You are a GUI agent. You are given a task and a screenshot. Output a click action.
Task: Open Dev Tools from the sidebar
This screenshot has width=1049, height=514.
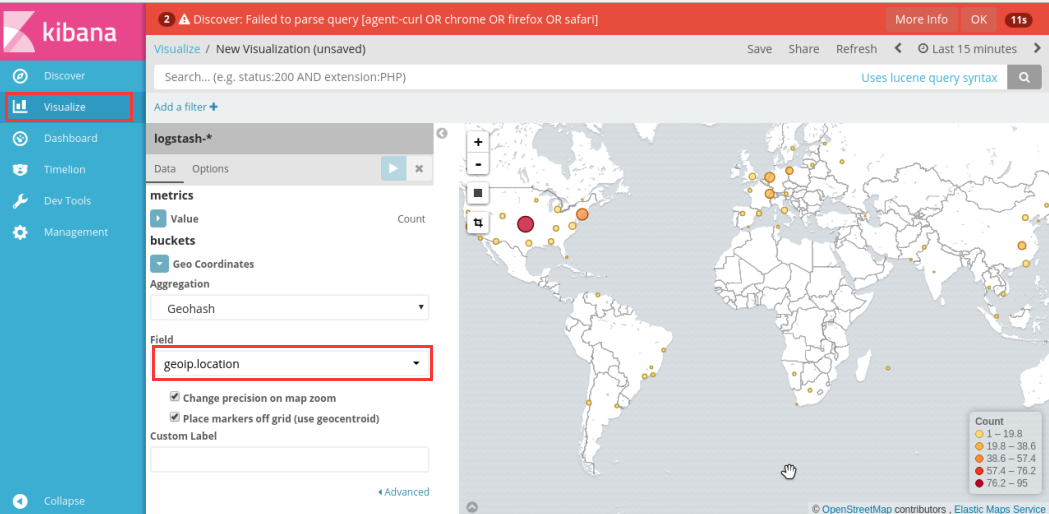coord(67,201)
